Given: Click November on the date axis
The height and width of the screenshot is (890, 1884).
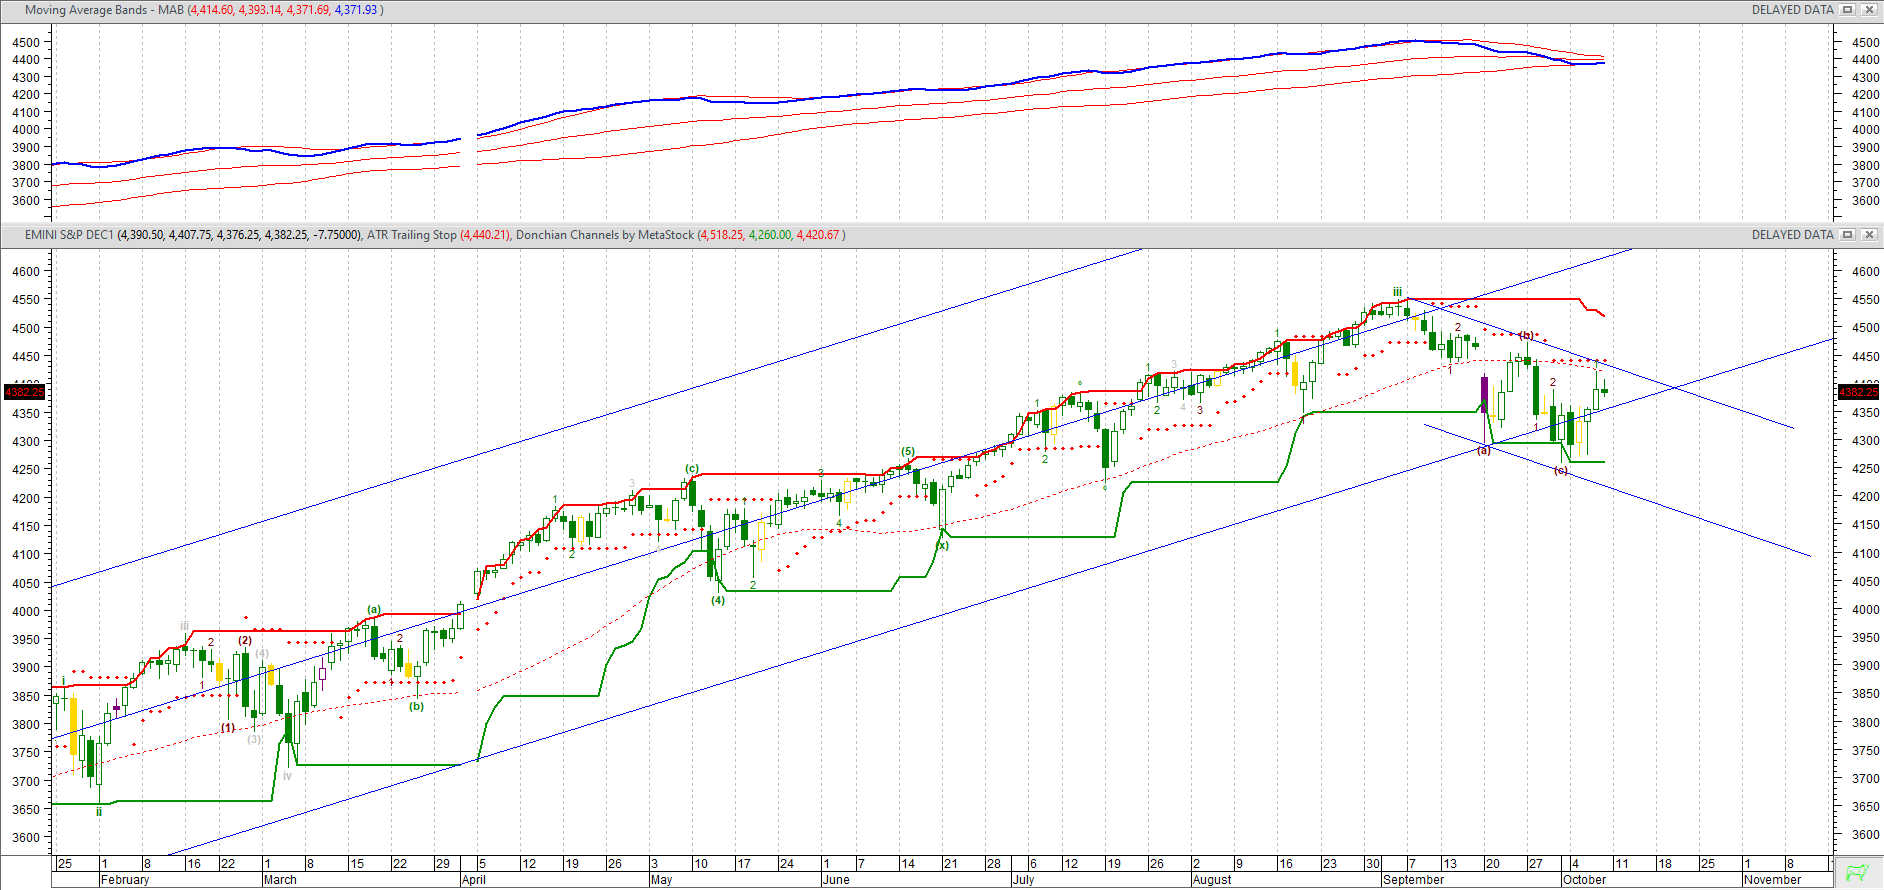Looking at the screenshot, I should 1772,880.
